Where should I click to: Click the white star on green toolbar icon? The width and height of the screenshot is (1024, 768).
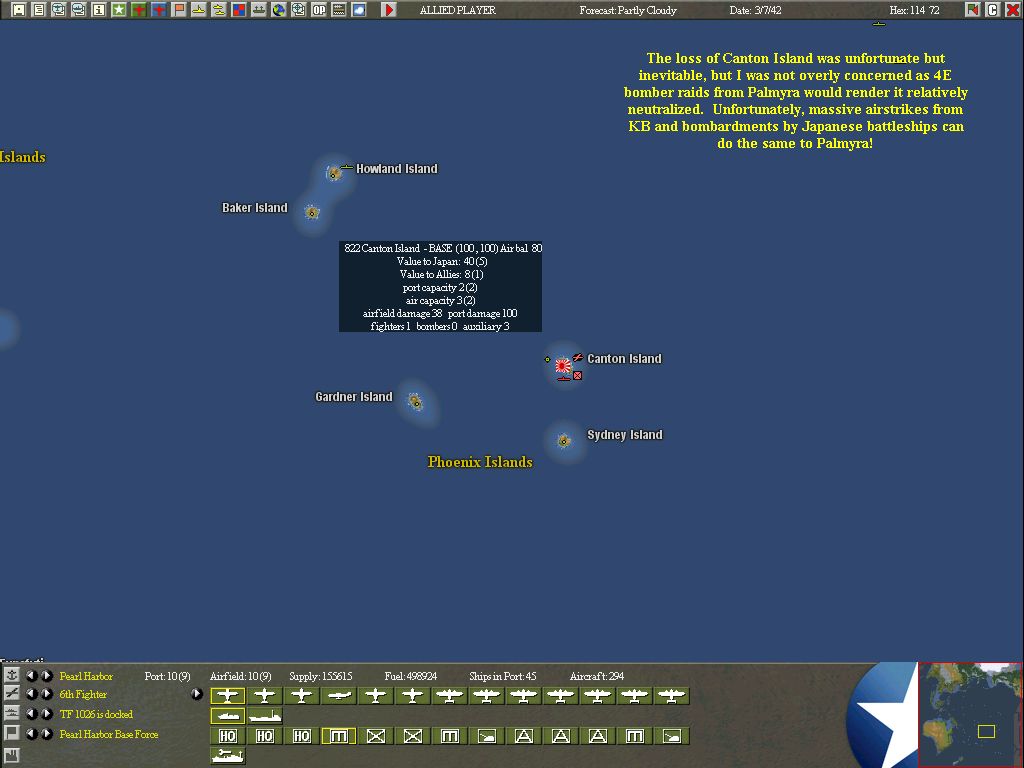point(119,10)
